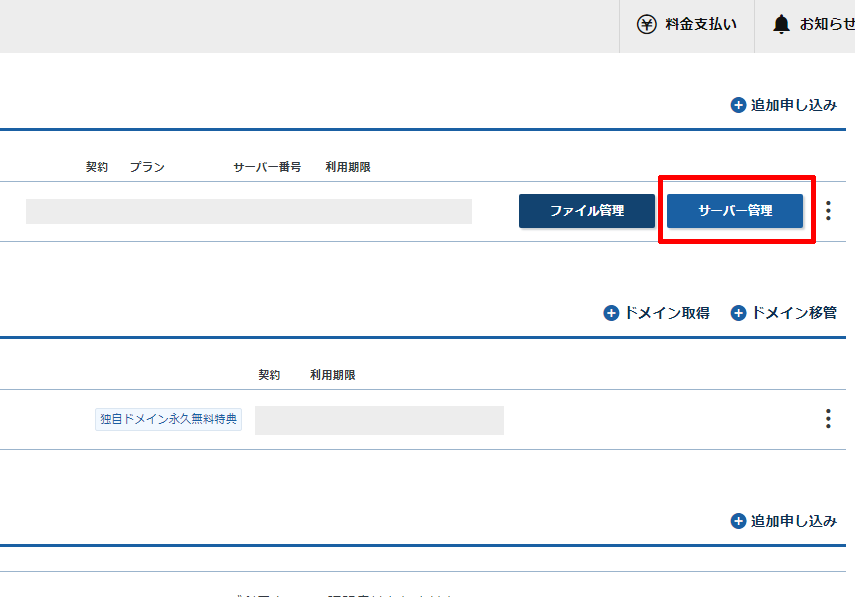
Task: Click plus icon of 追加申し込み below domain list
Action: tap(739, 521)
